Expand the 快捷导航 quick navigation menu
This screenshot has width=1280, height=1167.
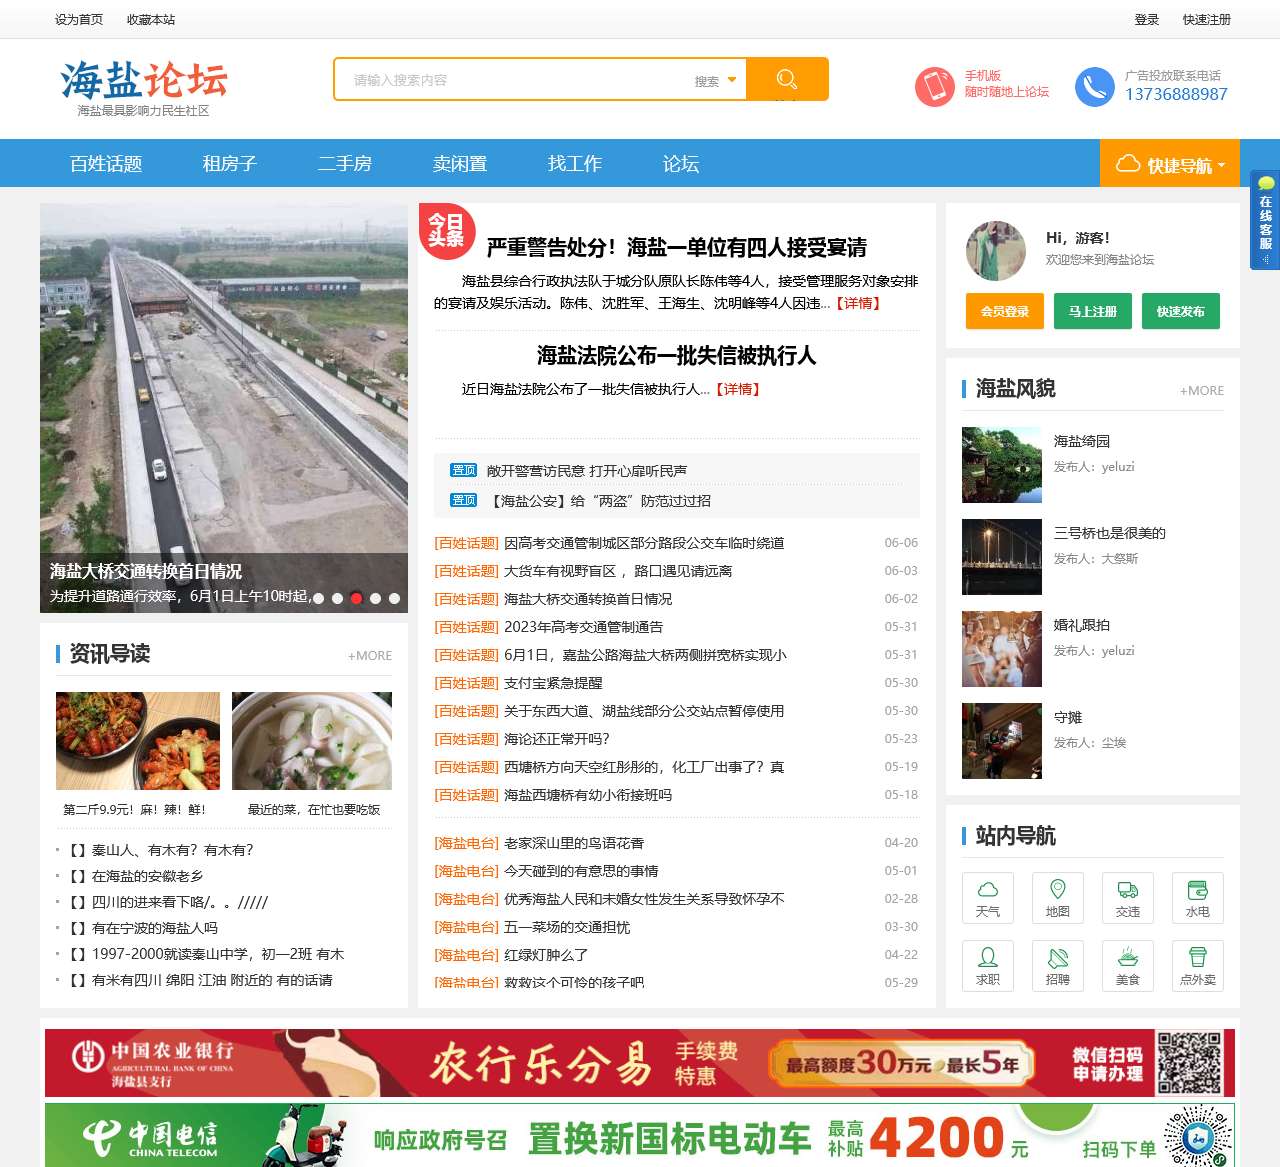(x=1169, y=164)
